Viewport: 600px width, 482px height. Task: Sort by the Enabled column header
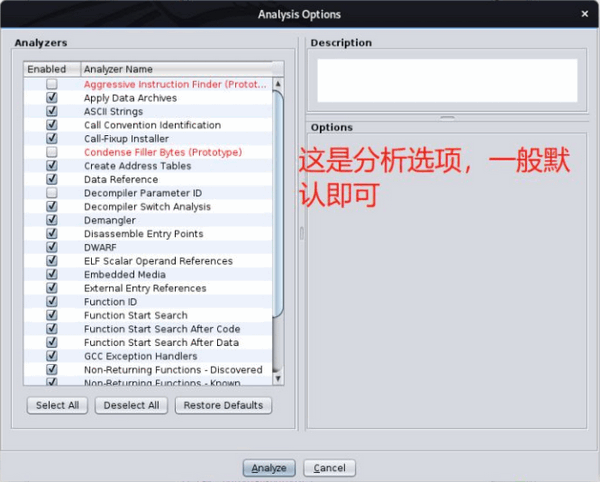pyautogui.click(x=52, y=69)
